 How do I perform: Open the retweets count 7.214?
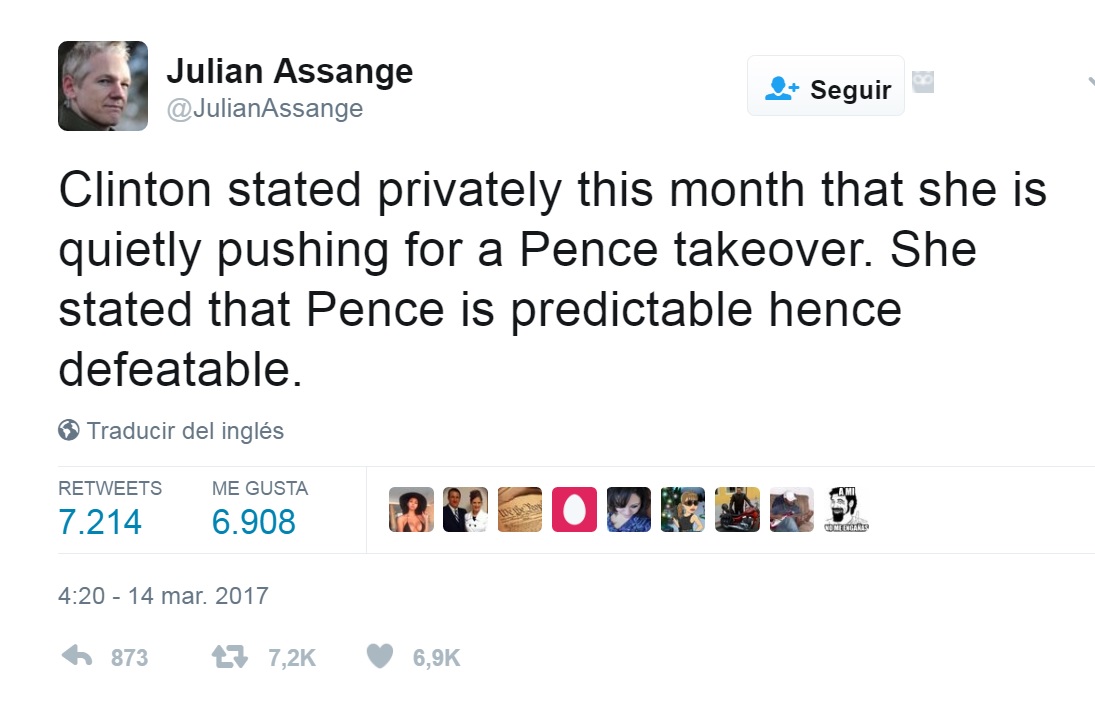[x=100, y=522]
